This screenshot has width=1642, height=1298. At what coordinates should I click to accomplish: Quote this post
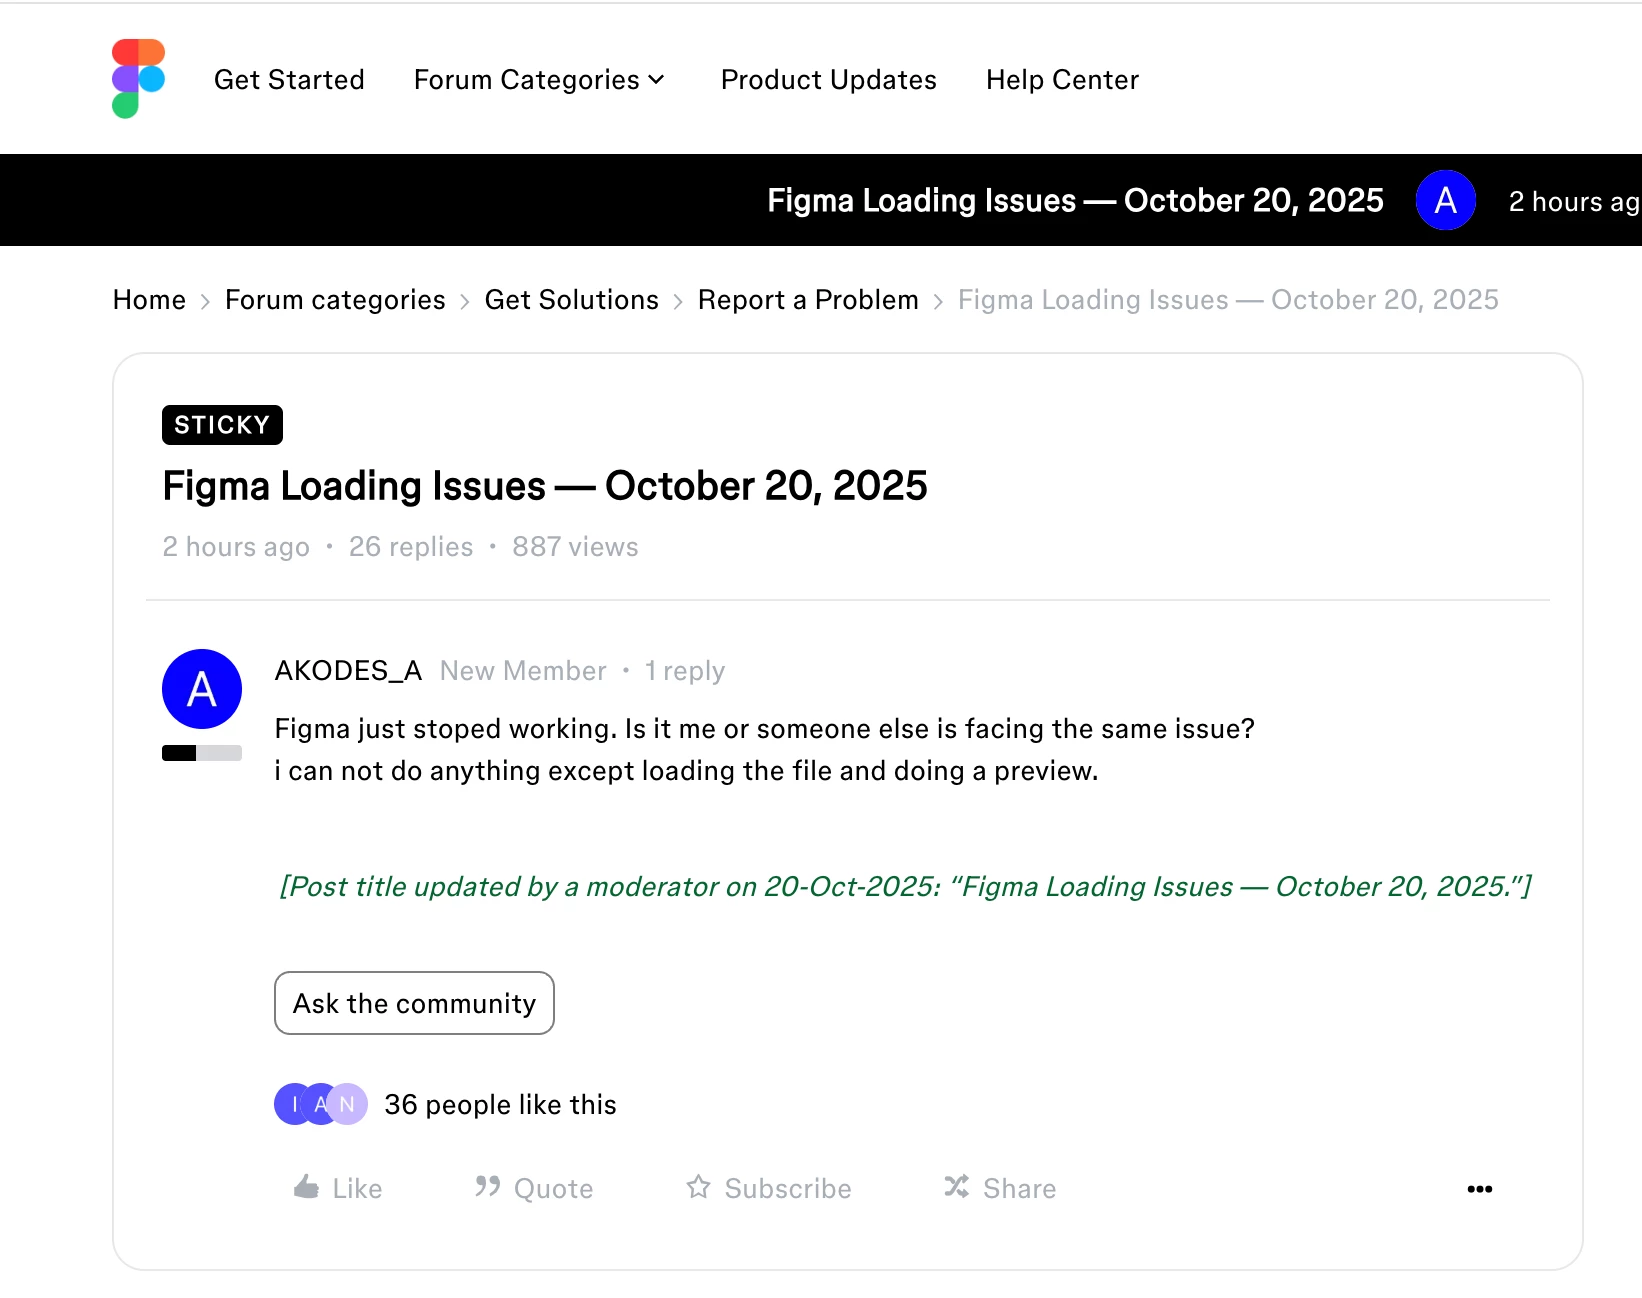tap(534, 1188)
